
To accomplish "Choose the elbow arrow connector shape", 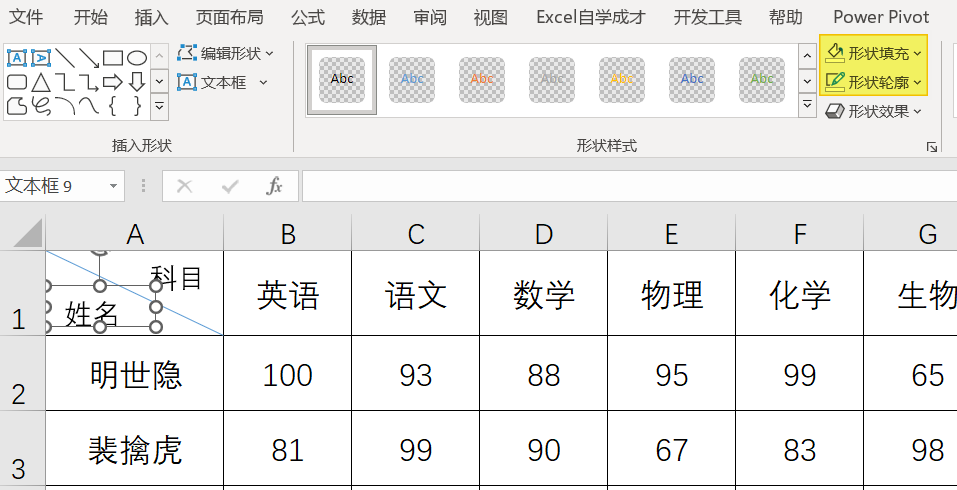I will [x=89, y=82].
